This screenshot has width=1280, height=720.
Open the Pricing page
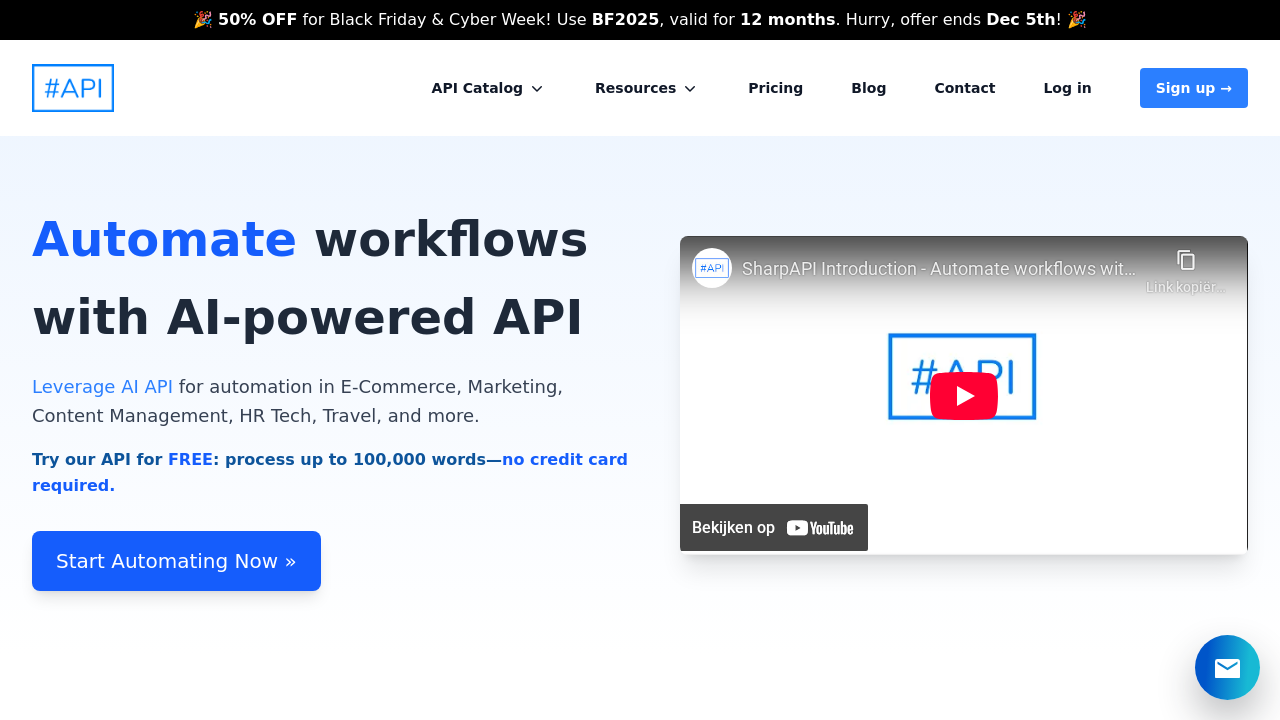[x=775, y=88]
